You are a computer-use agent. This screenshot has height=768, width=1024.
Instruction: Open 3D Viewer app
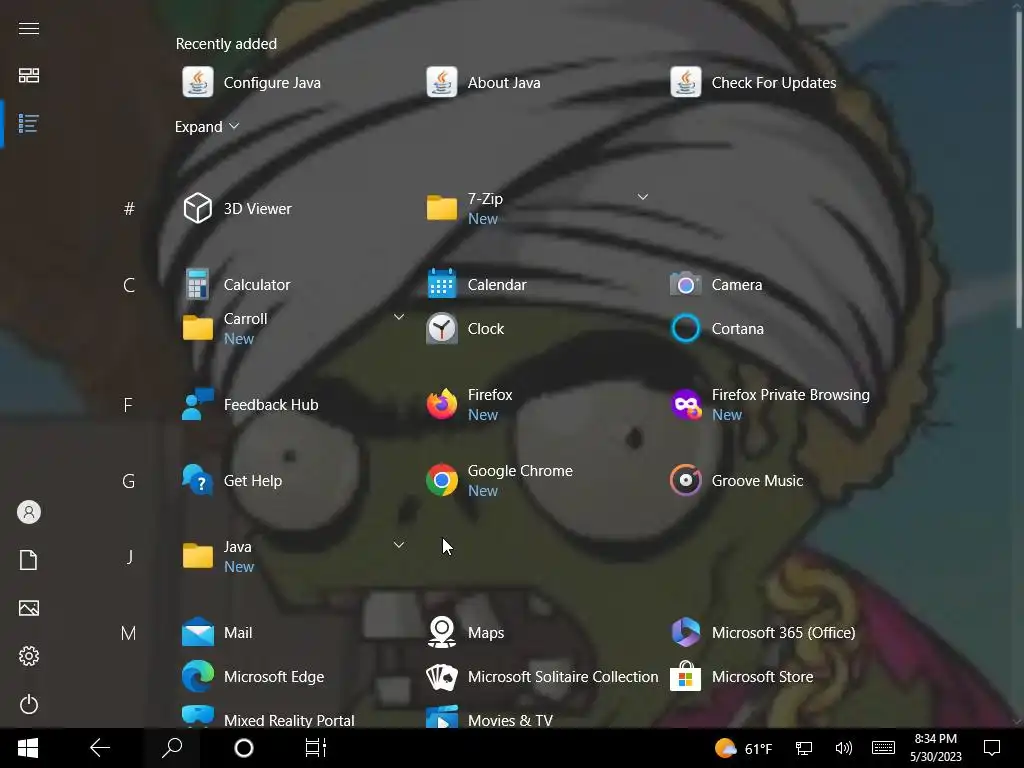(237, 209)
